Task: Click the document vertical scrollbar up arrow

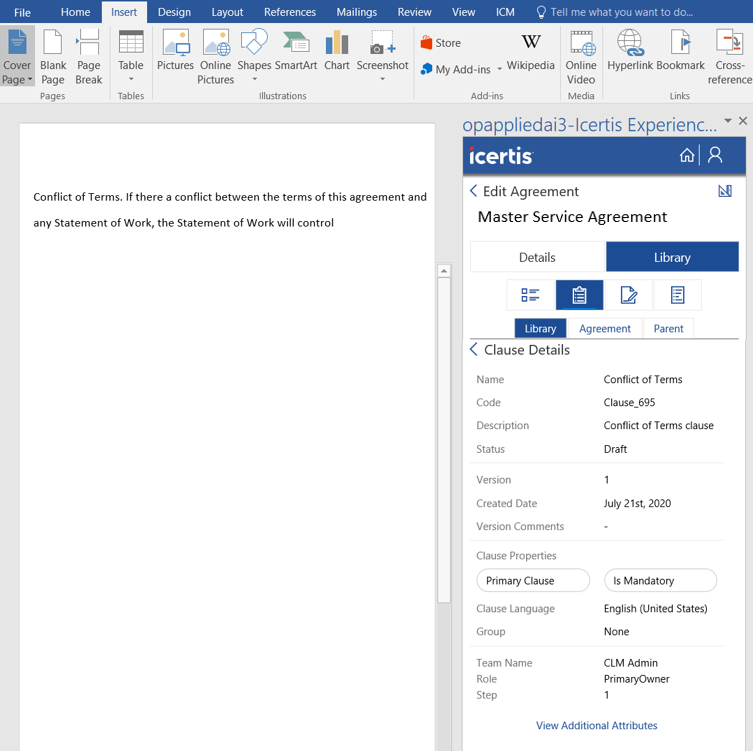Action: click(x=444, y=271)
